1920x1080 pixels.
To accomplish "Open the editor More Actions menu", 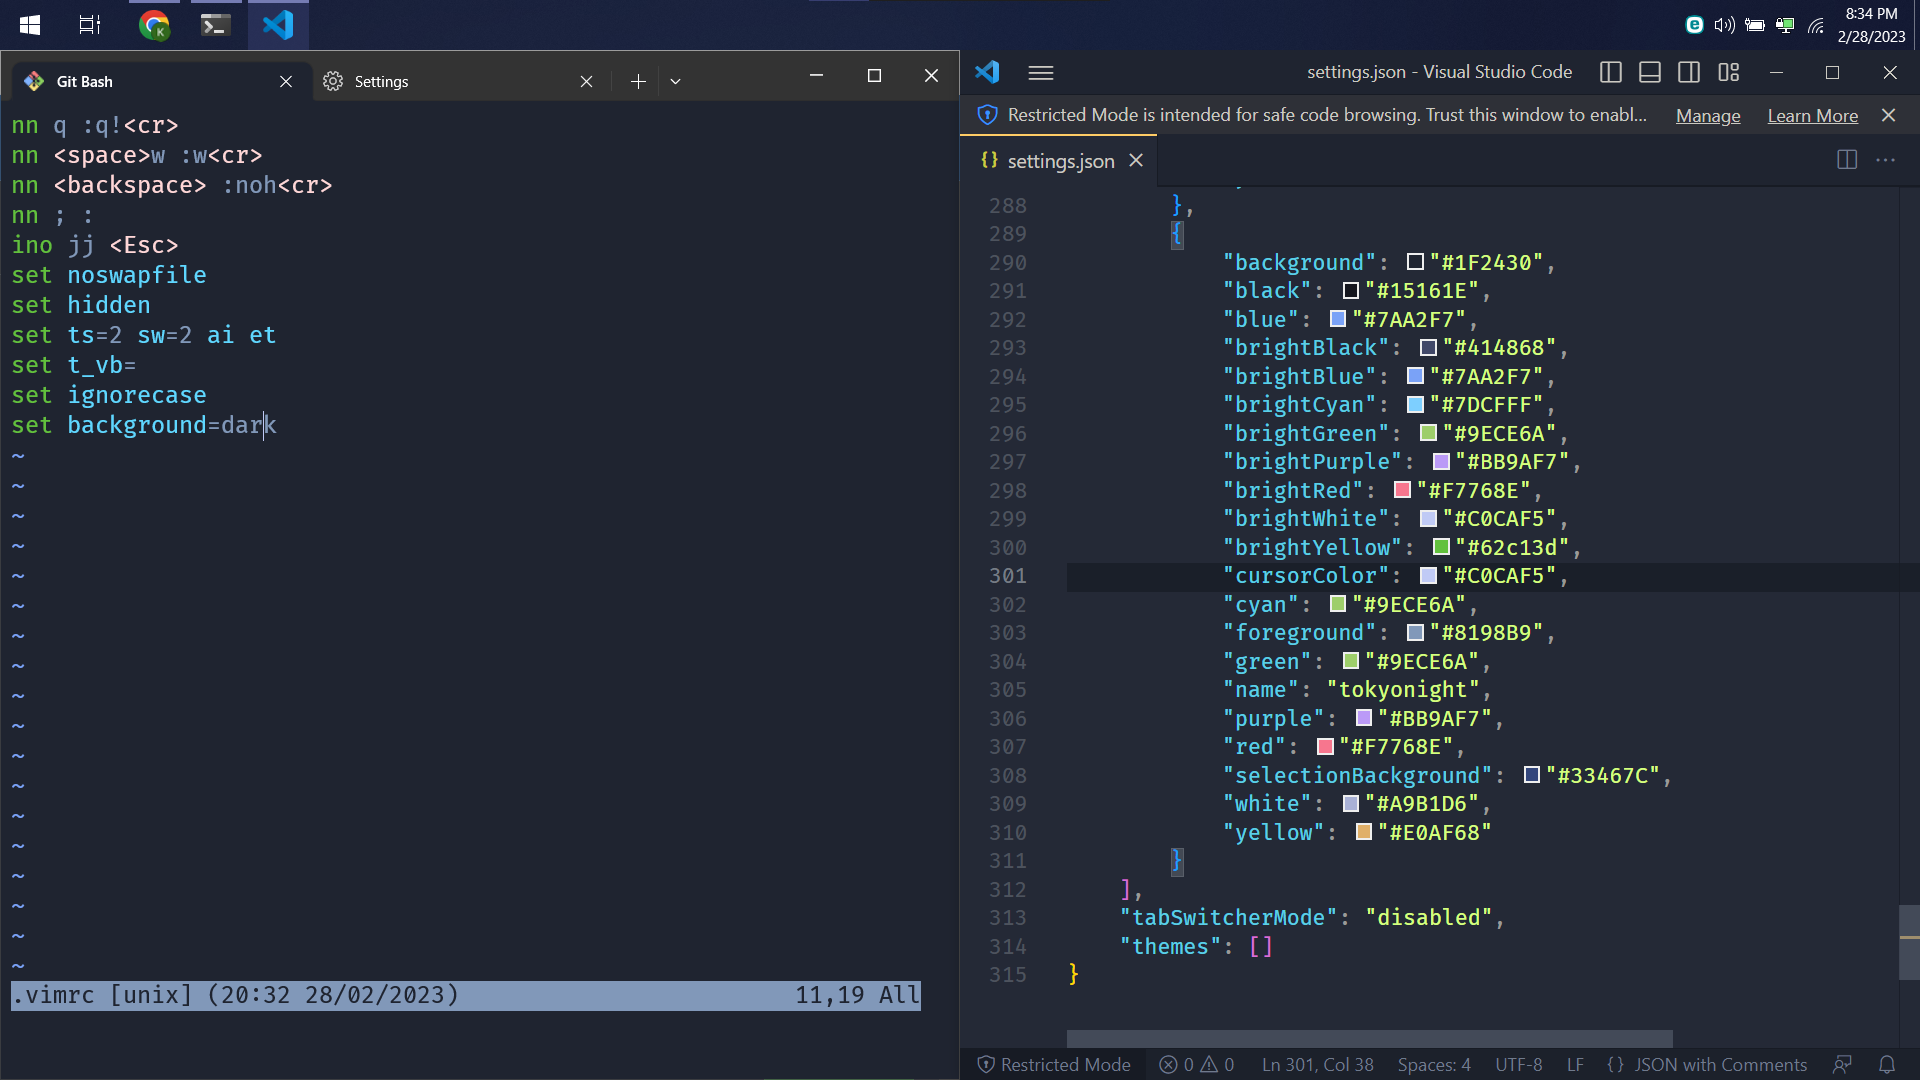I will point(1886,160).
